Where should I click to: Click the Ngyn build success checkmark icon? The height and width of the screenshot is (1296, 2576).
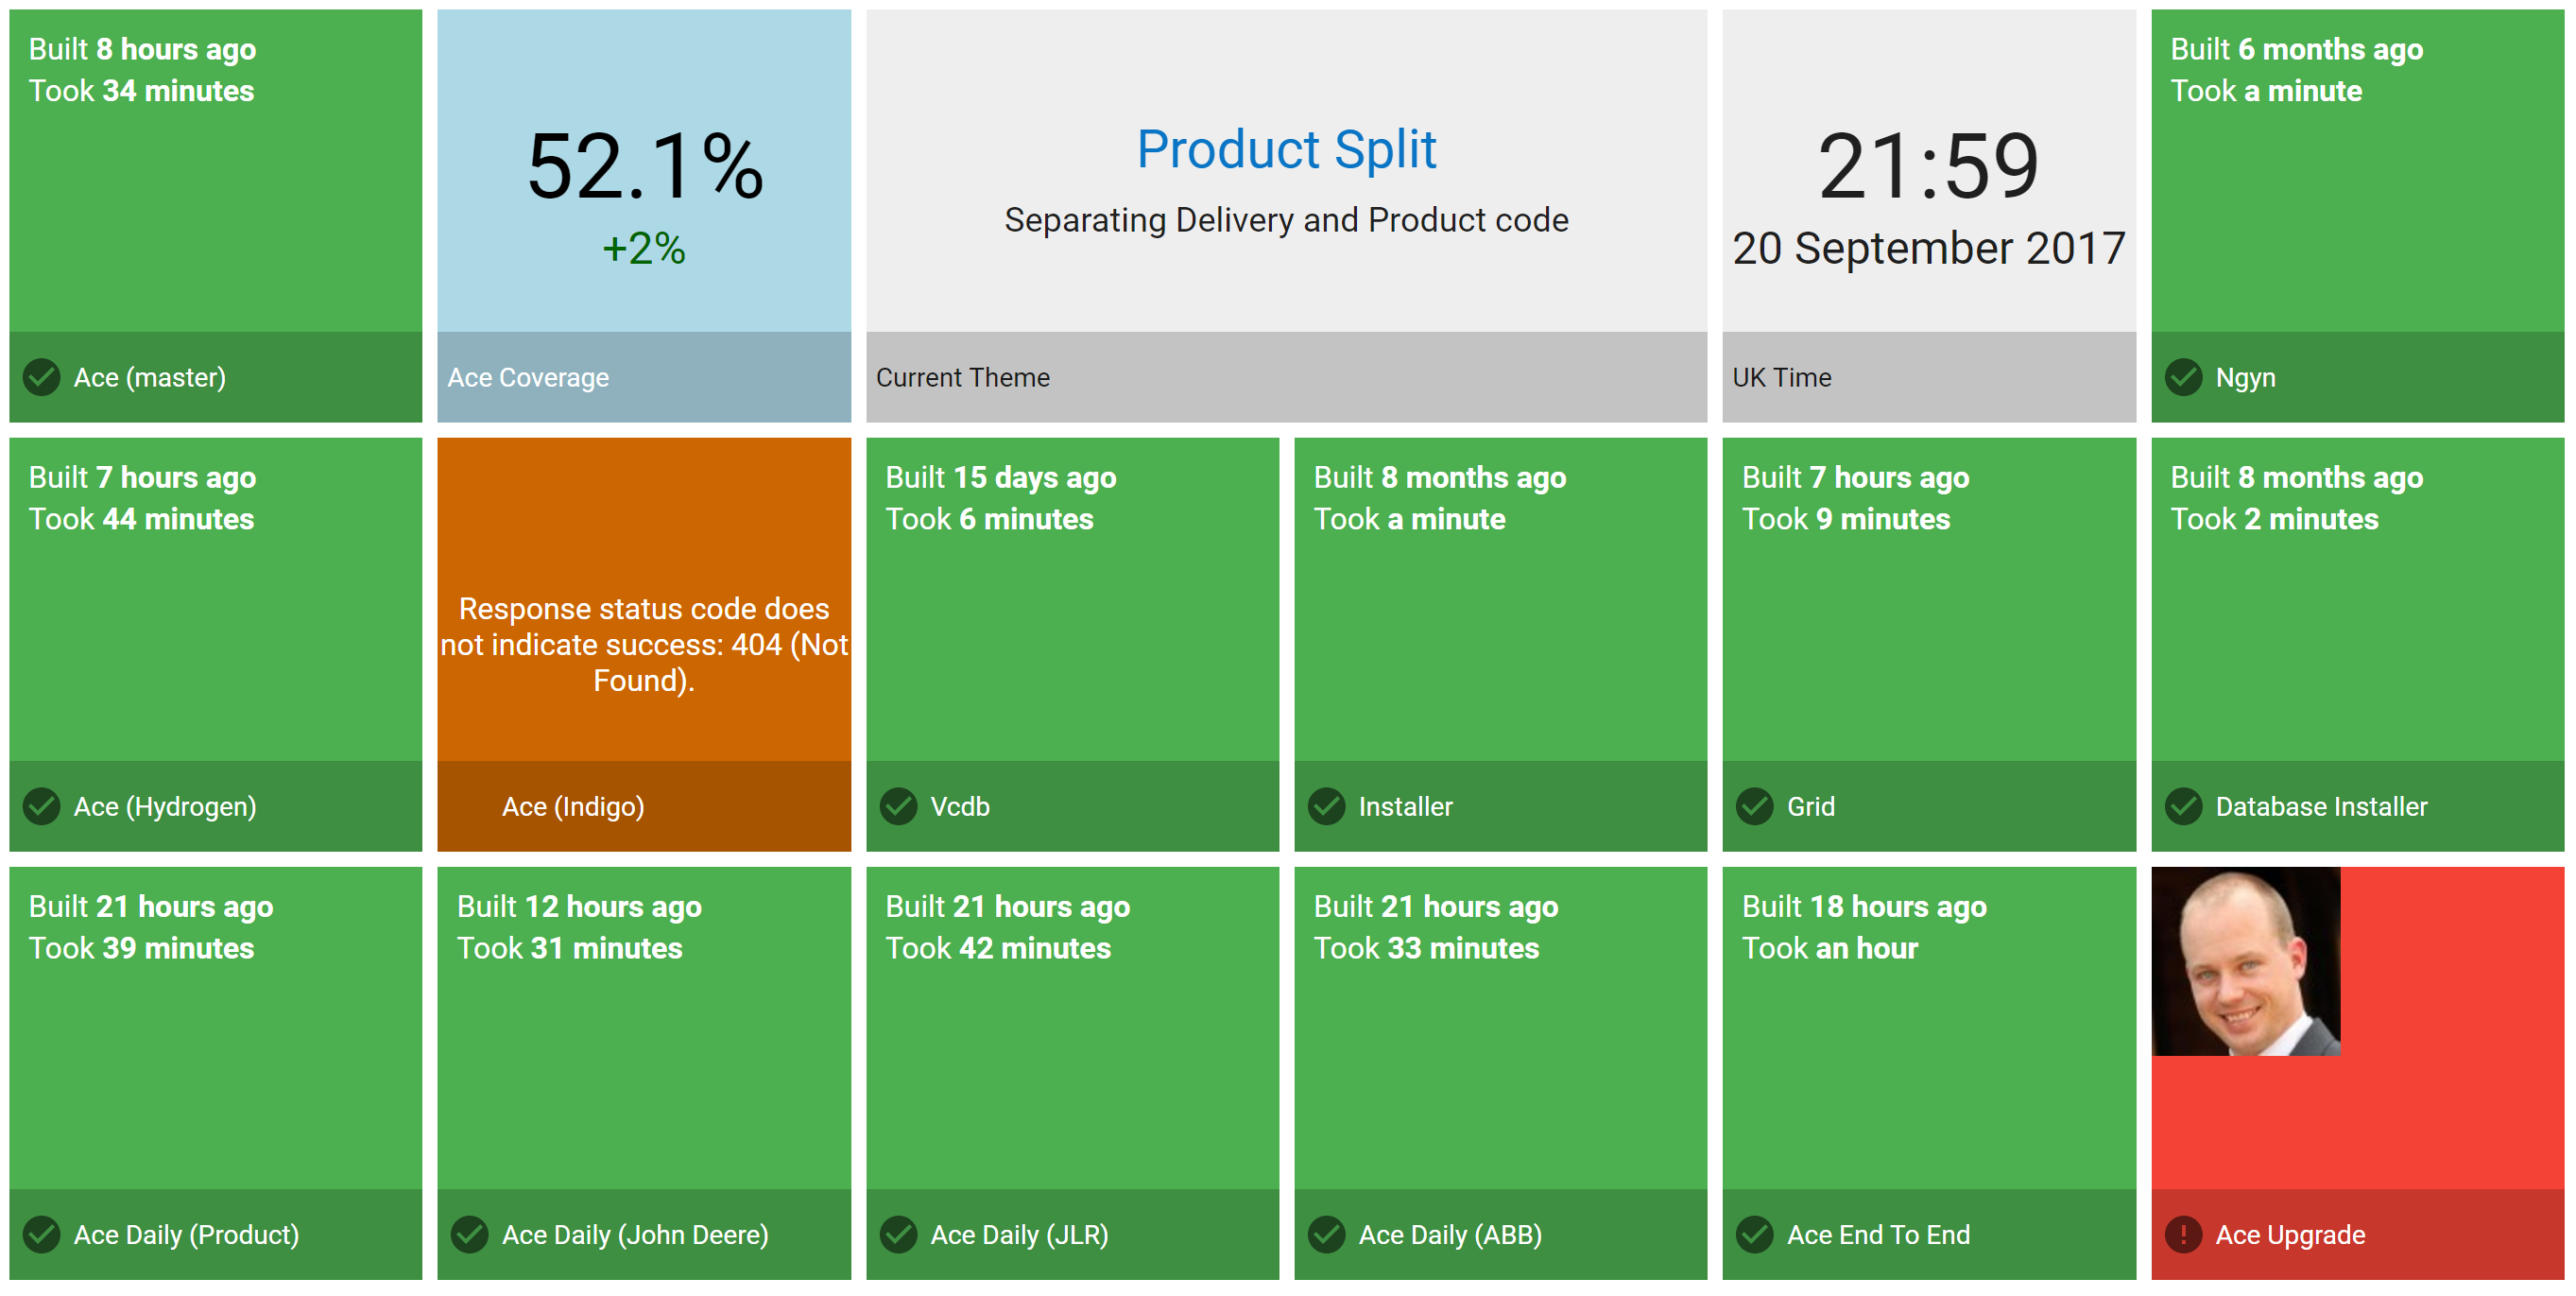tap(2183, 377)
